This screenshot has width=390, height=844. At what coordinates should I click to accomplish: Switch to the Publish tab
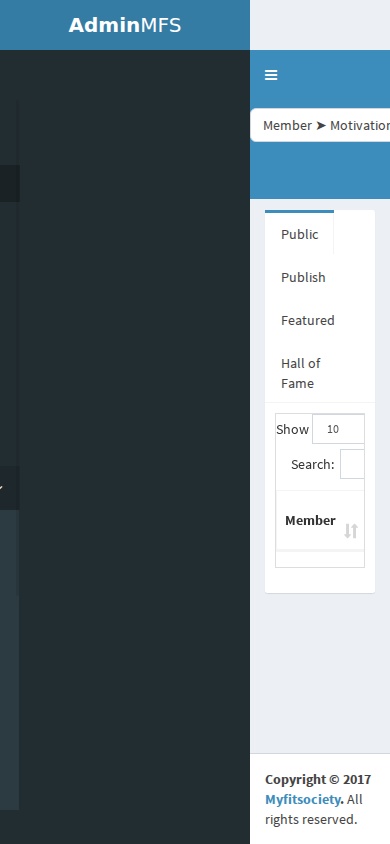303,277
